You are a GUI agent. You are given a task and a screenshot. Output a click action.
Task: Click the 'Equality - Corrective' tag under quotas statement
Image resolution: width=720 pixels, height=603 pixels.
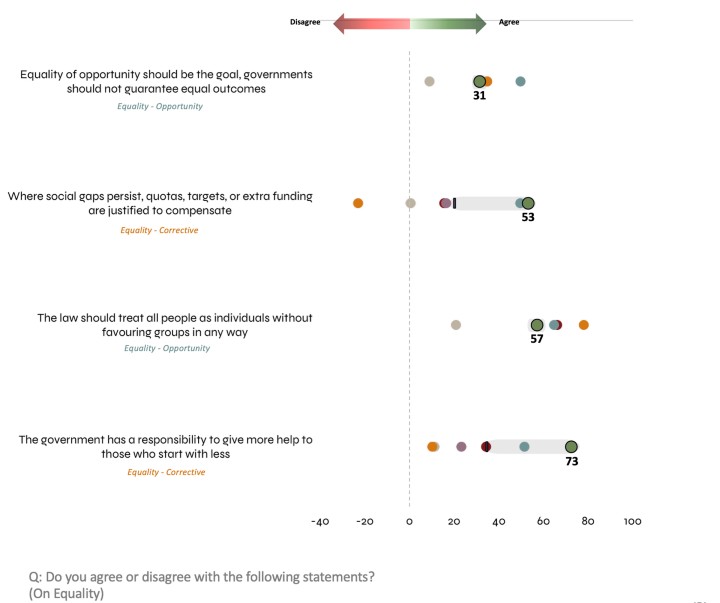pos(159,230)
